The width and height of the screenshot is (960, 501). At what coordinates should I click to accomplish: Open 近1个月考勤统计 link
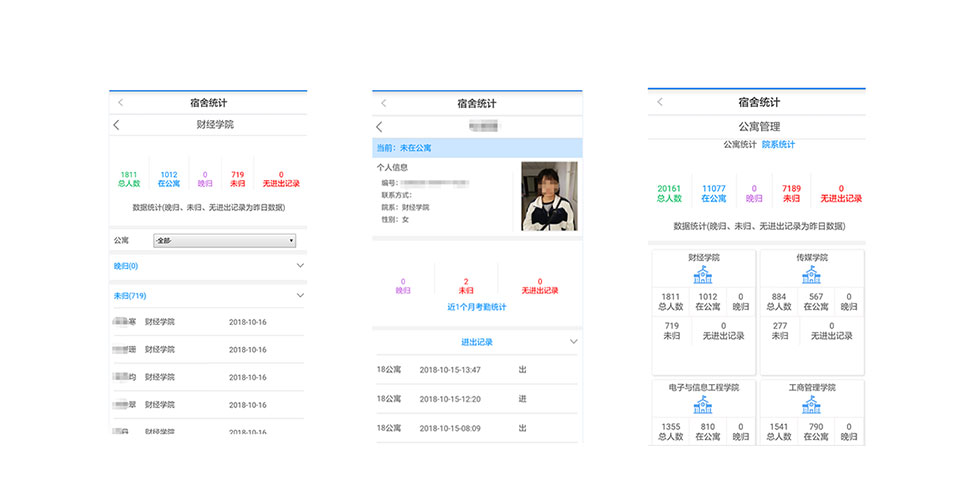[x=476, y=307]
